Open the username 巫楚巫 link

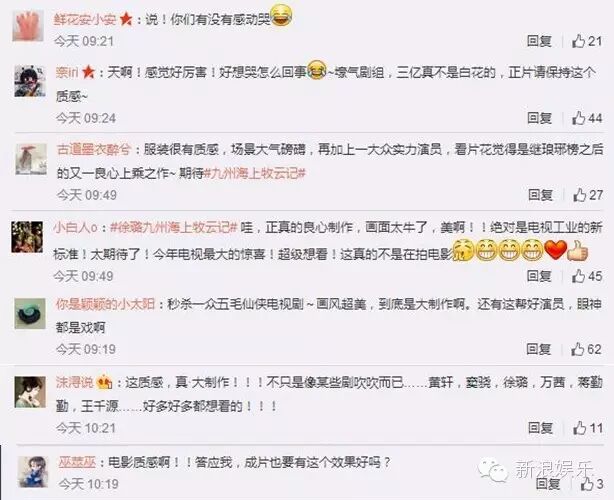point(77,462)
